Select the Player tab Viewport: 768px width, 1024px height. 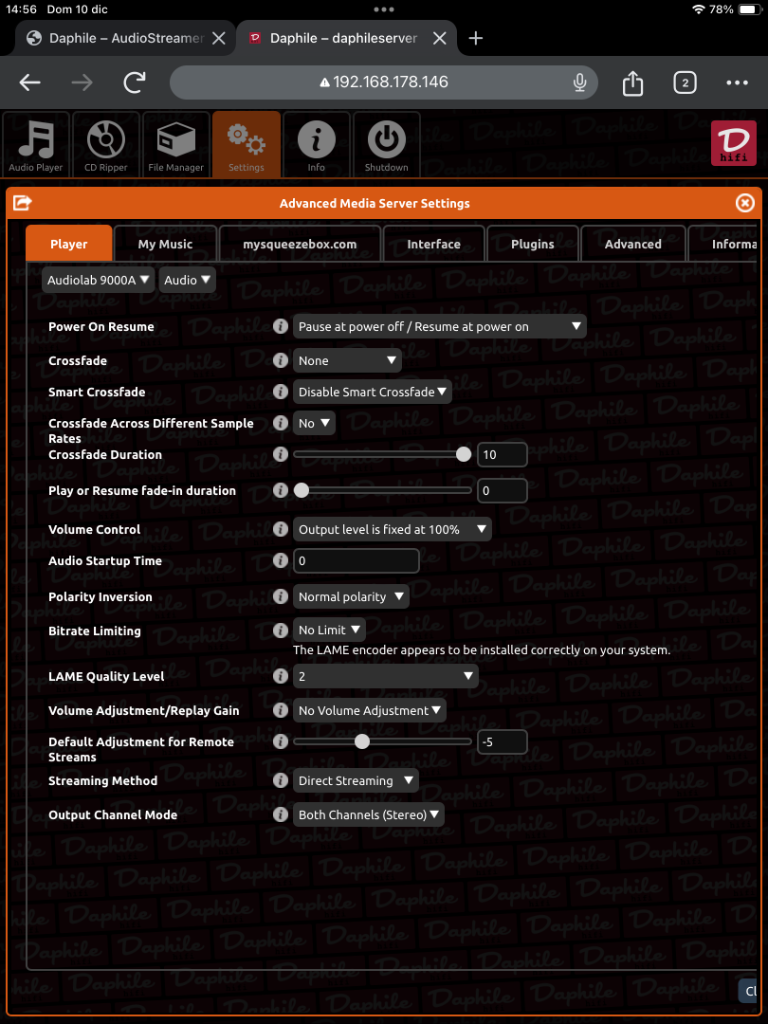click(69, 244)
